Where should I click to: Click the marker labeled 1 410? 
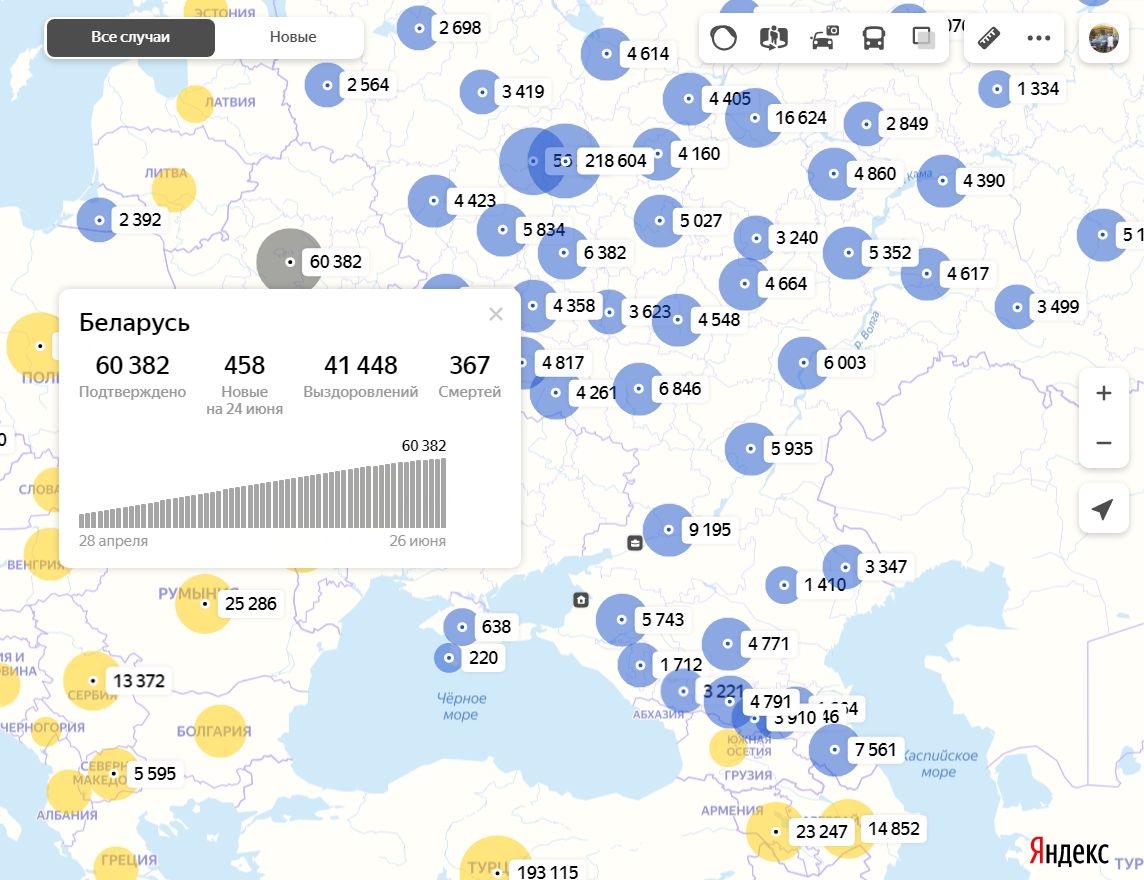click(784, 585)
